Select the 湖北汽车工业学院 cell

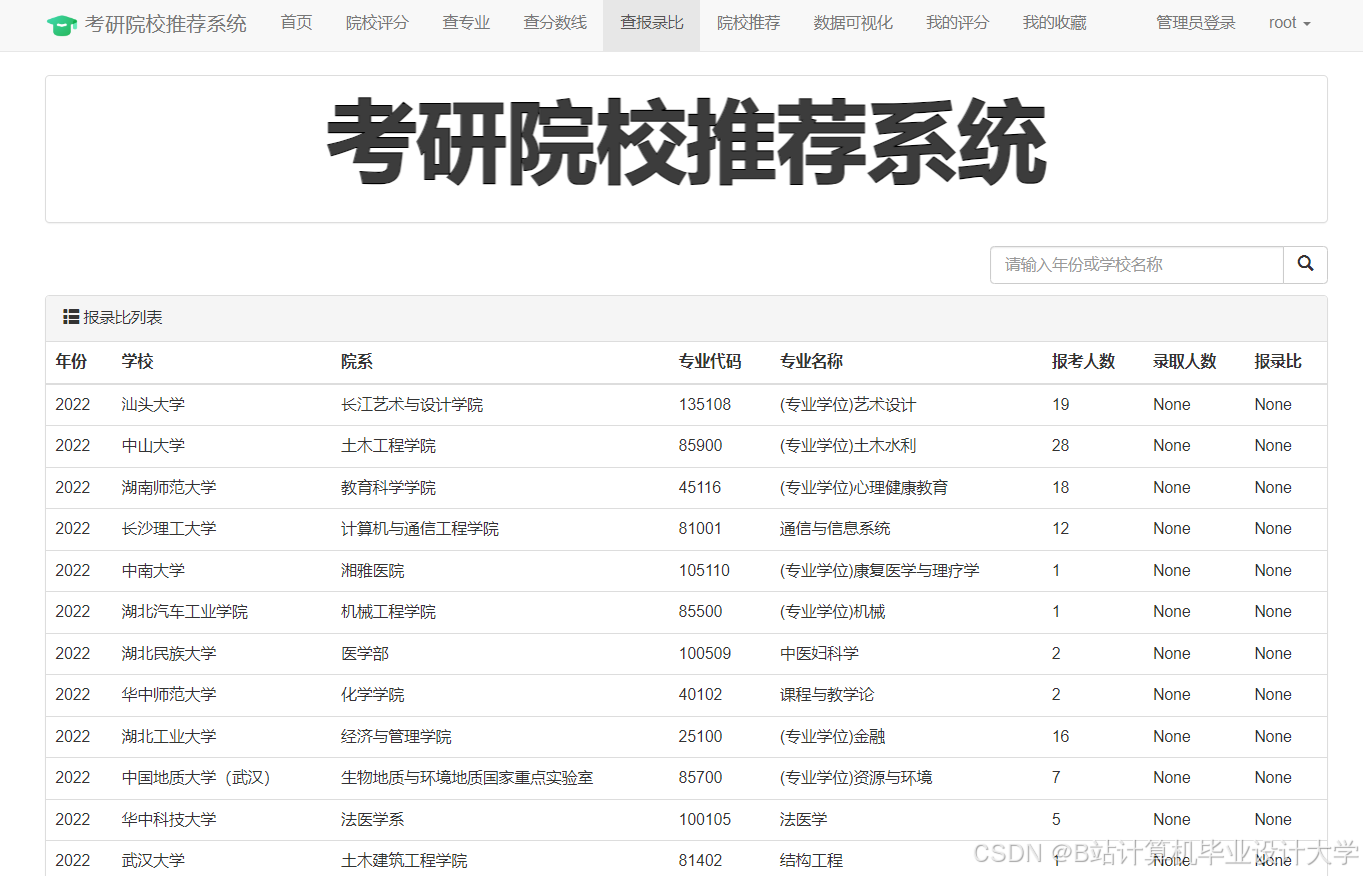coord(184,612)
